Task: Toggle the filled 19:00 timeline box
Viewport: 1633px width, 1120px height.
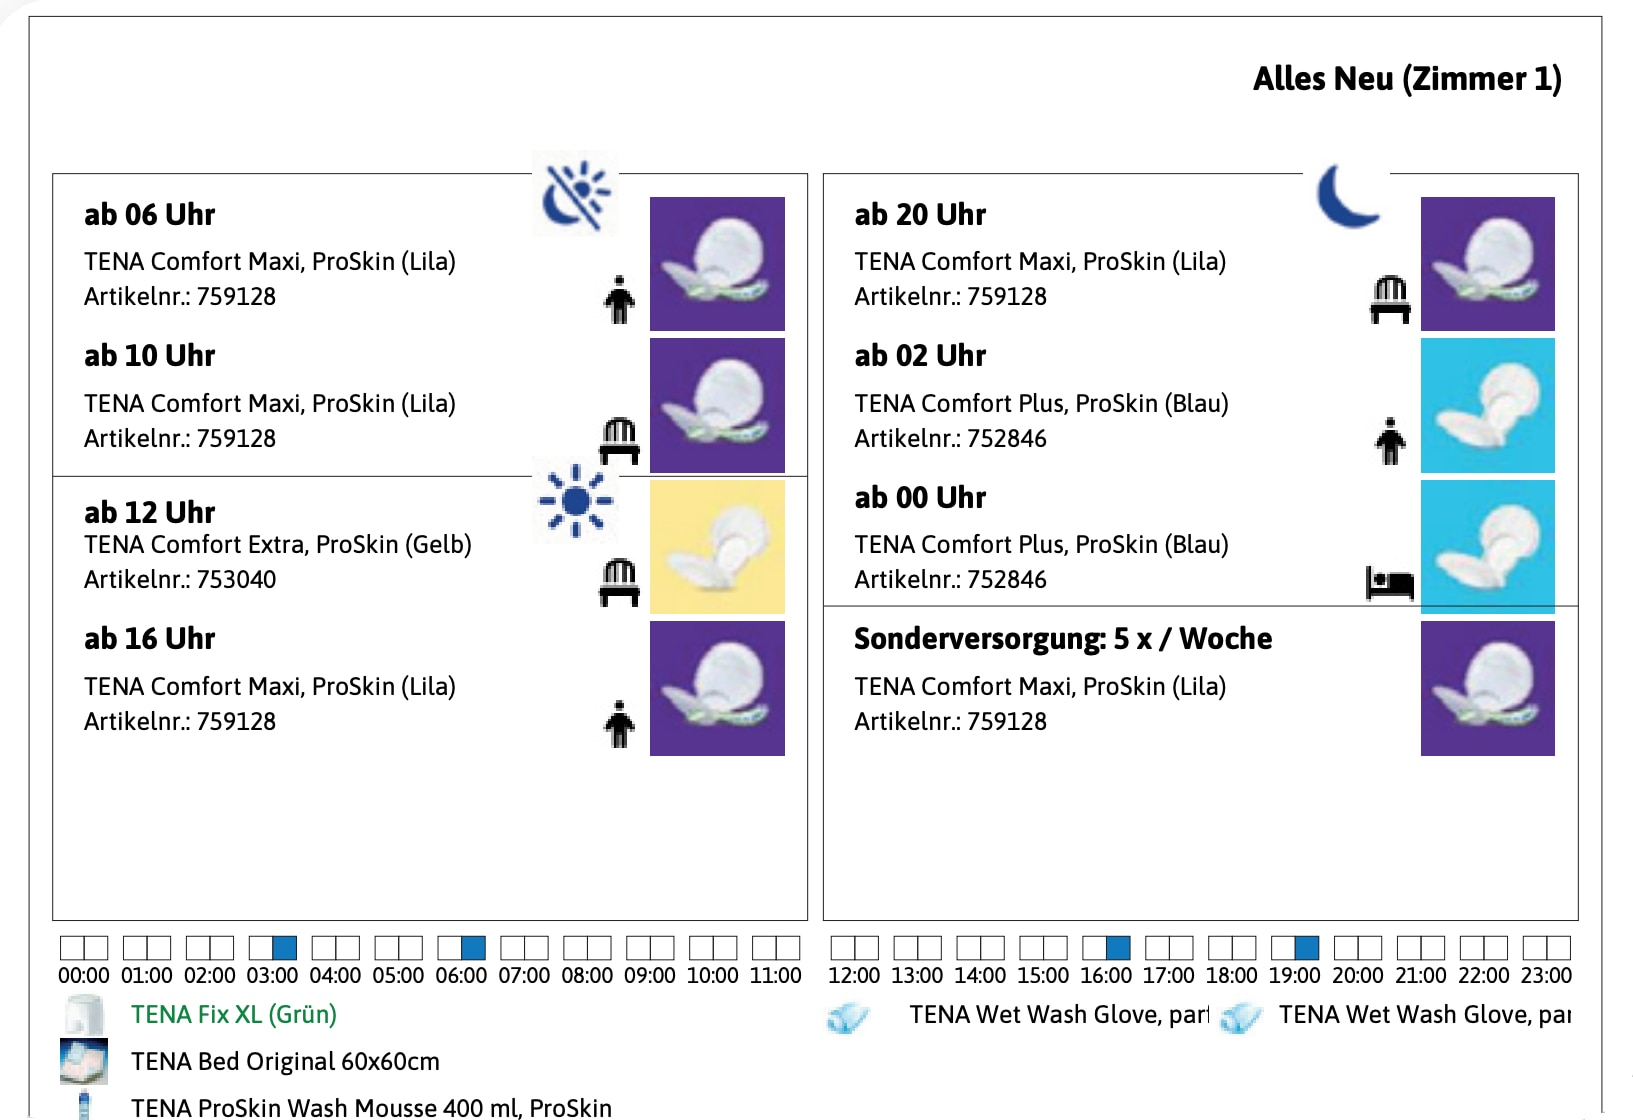Action: [x=1306, y=947]
